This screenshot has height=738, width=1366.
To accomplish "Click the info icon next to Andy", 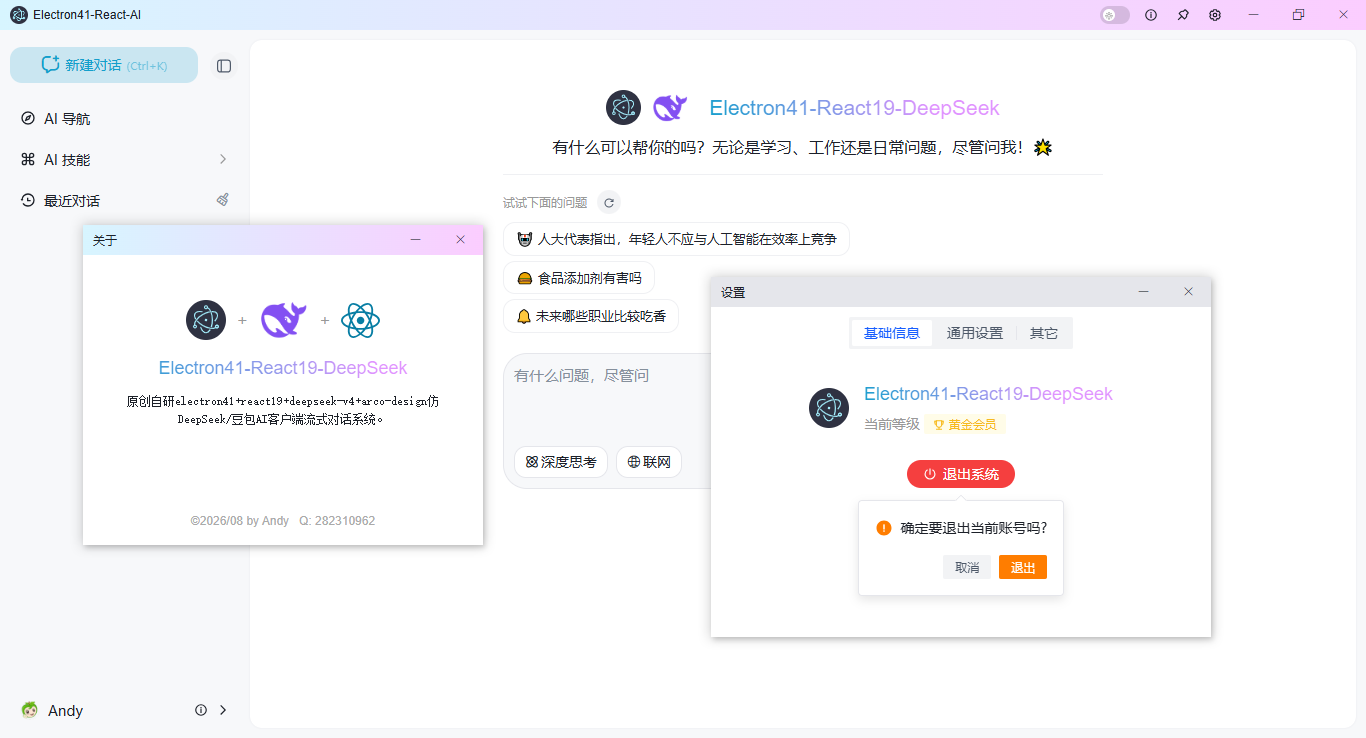I will click(201, 710).
